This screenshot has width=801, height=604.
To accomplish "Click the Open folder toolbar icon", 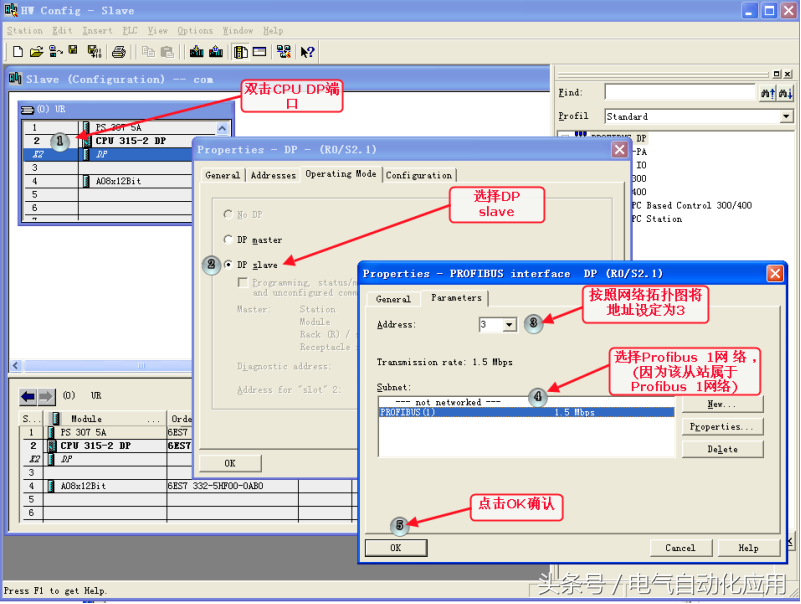I will click(x=36, y=52).
